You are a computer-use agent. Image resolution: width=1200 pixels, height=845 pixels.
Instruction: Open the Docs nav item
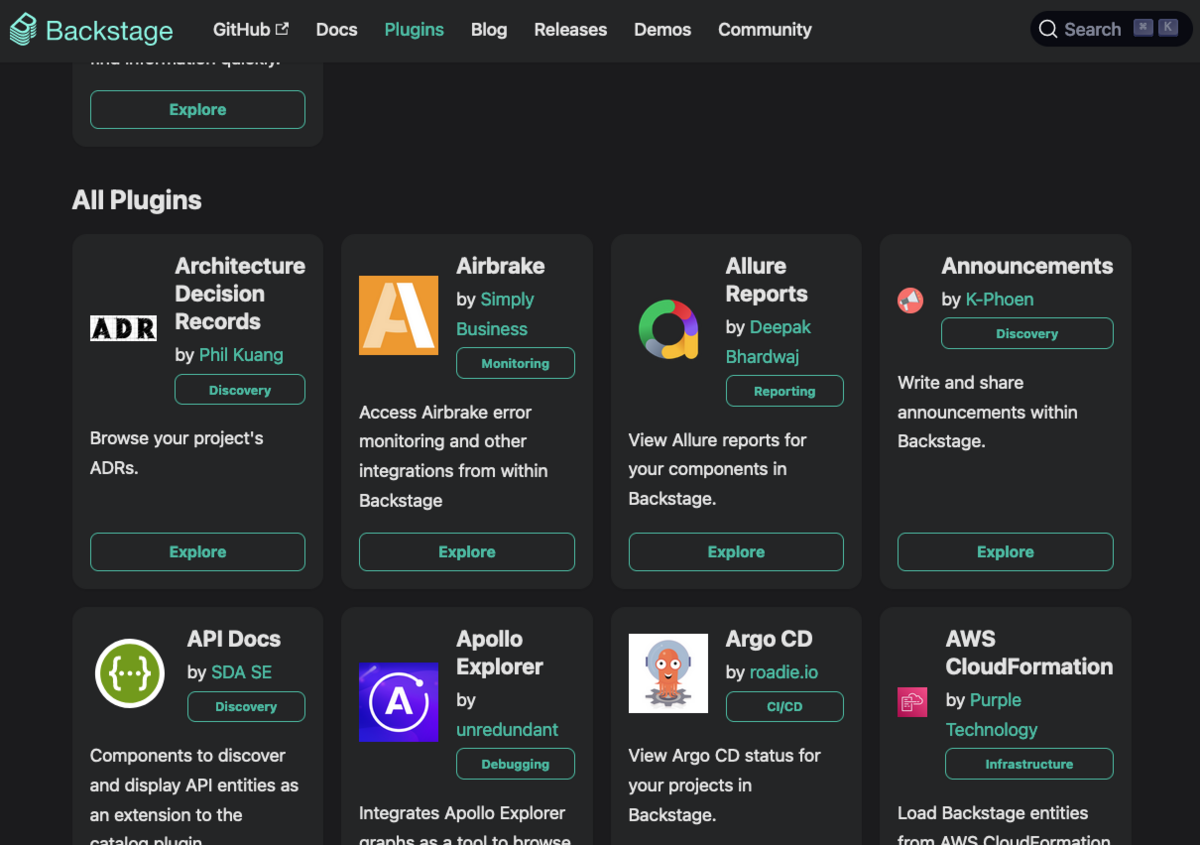pyautogui.click(x=336, y=30)
